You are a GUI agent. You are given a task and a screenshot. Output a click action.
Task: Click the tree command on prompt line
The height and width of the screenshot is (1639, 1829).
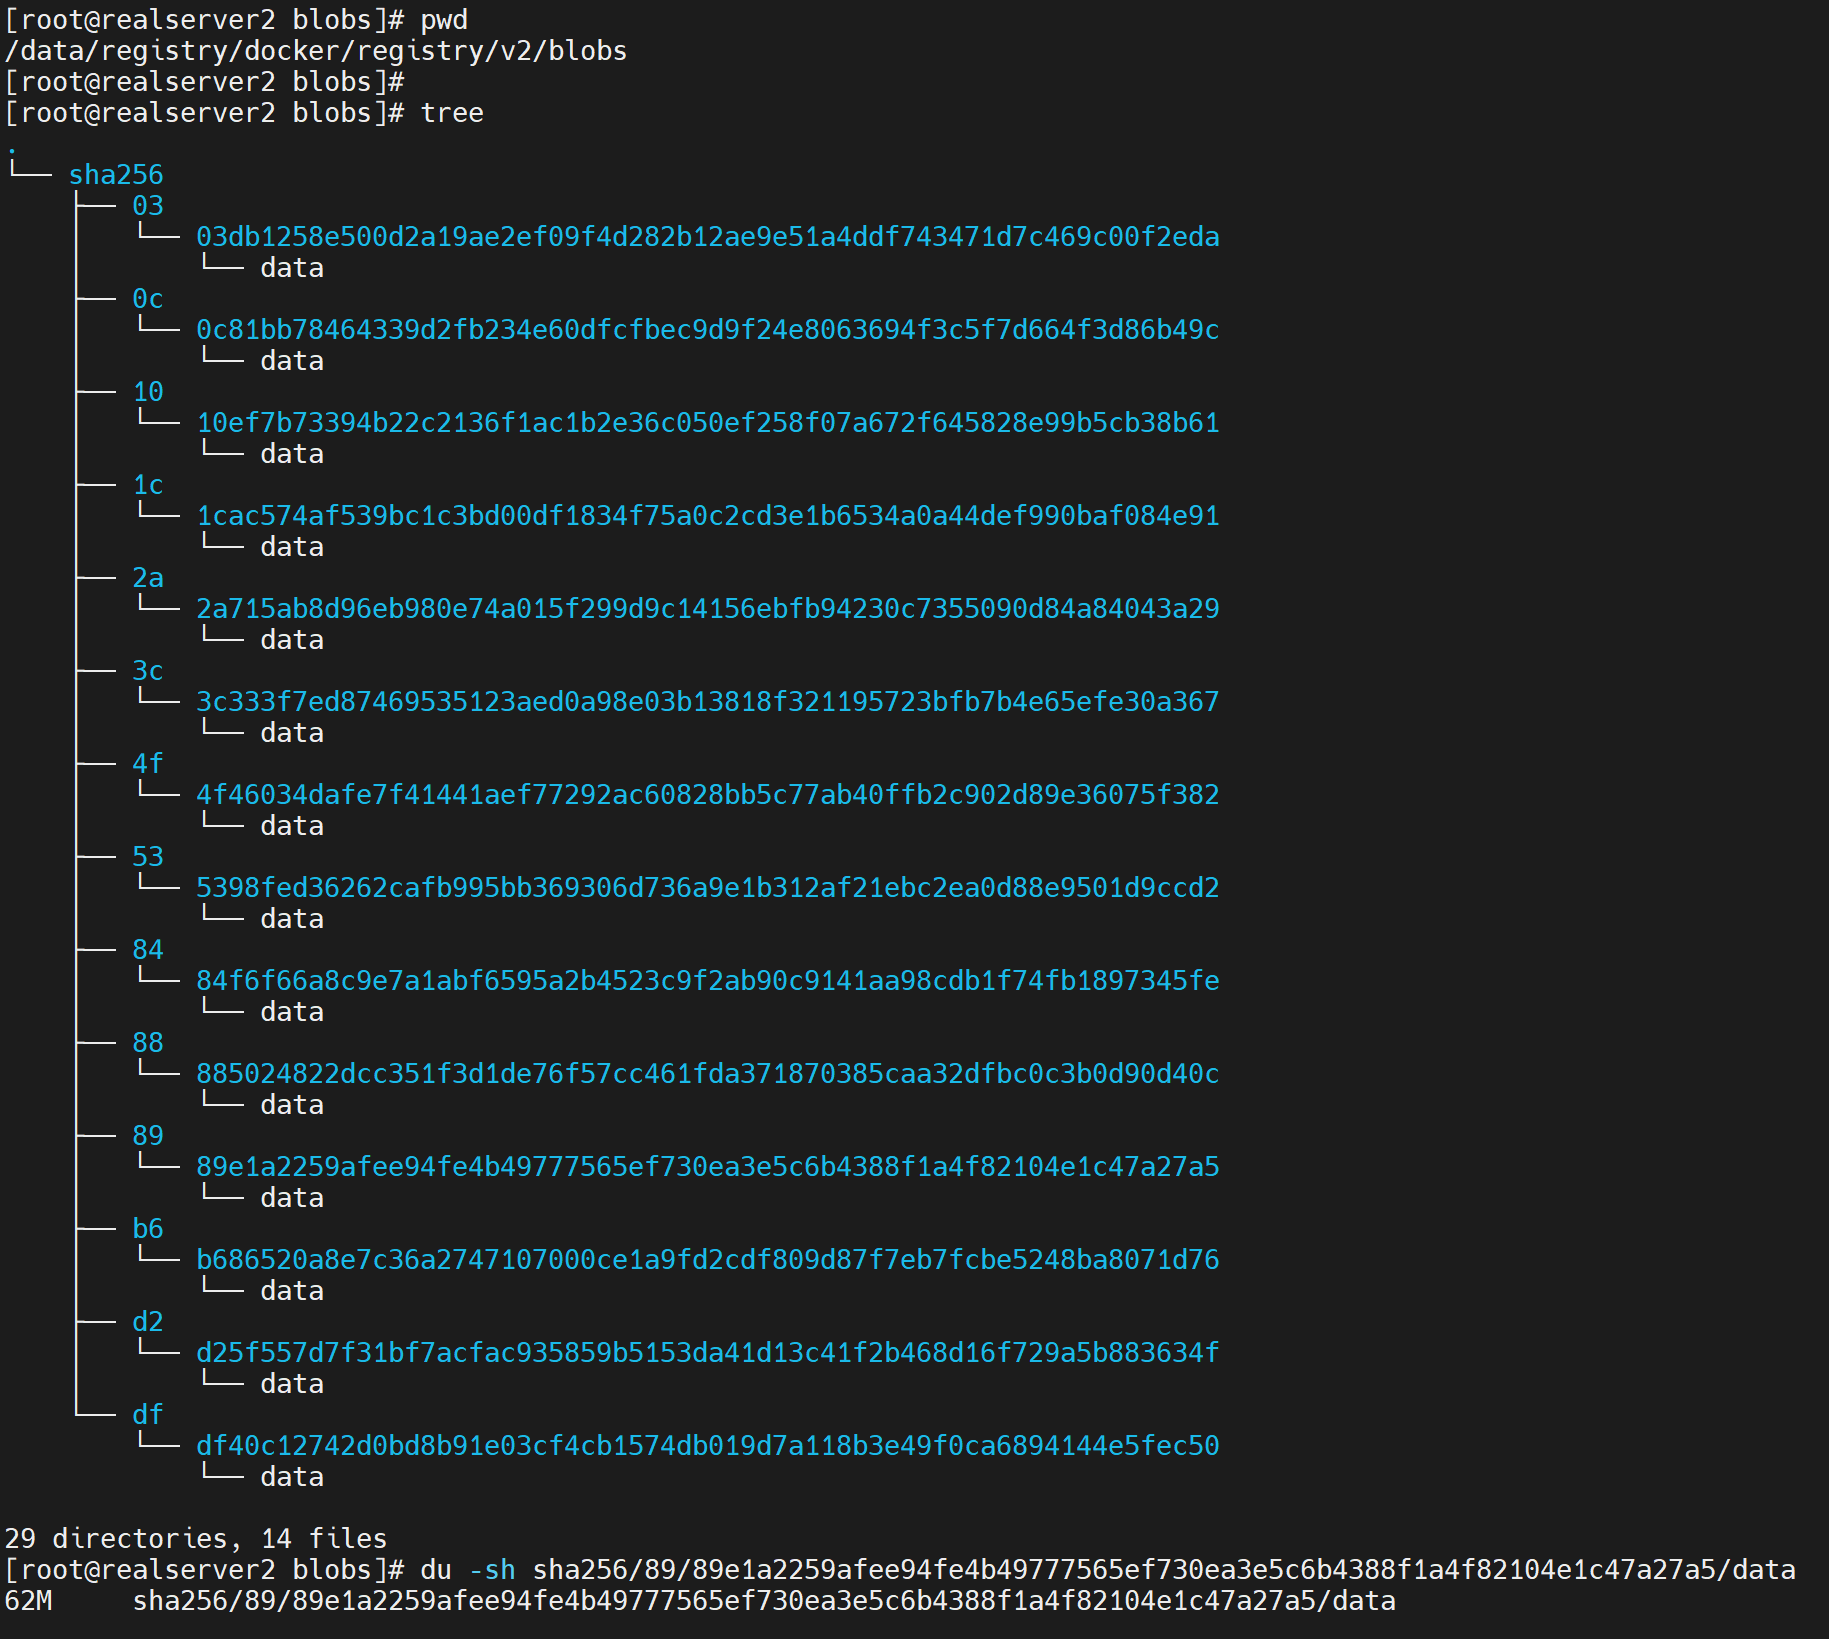coord(451,113)
